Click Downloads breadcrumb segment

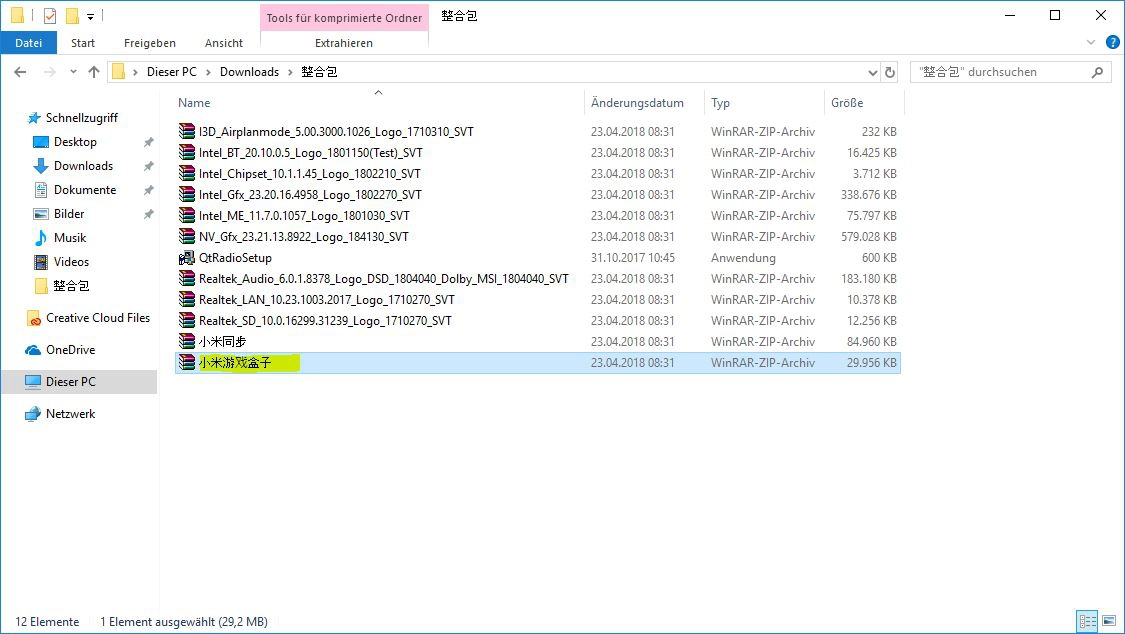click(x=249, y=72)
